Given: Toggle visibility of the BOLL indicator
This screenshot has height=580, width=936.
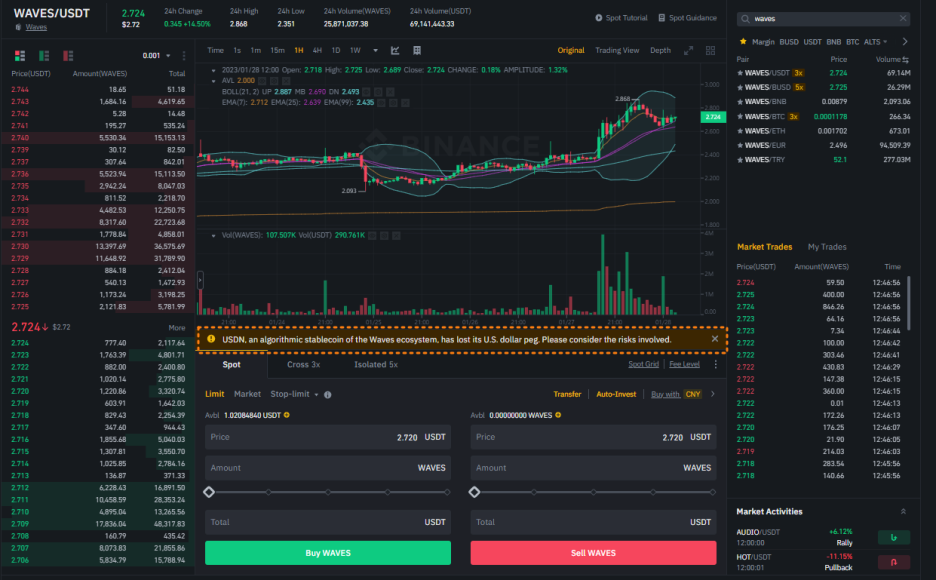Looking at the screenshot, I should pos(367,92).
